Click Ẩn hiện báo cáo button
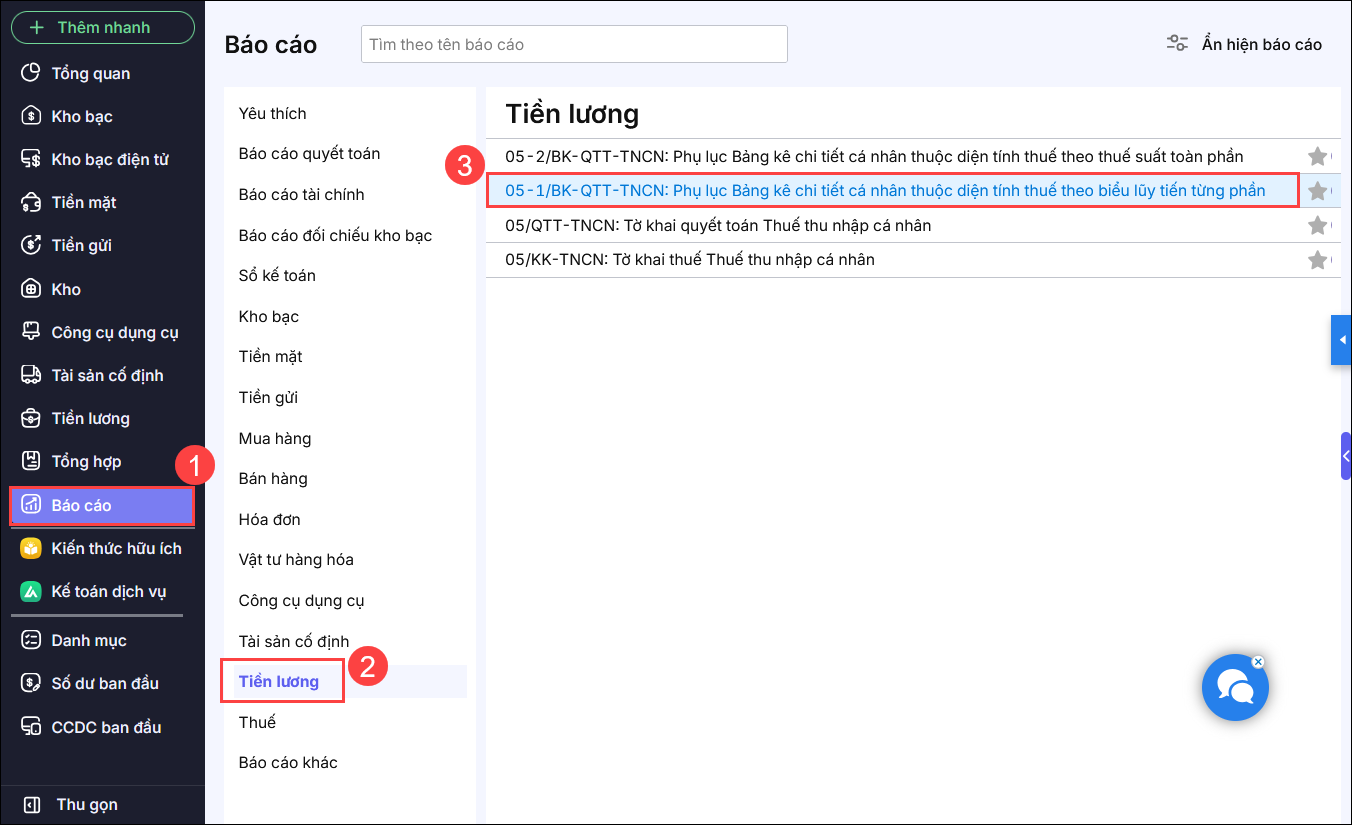This screenshot has width=1352, height=825. [1244, 44]
